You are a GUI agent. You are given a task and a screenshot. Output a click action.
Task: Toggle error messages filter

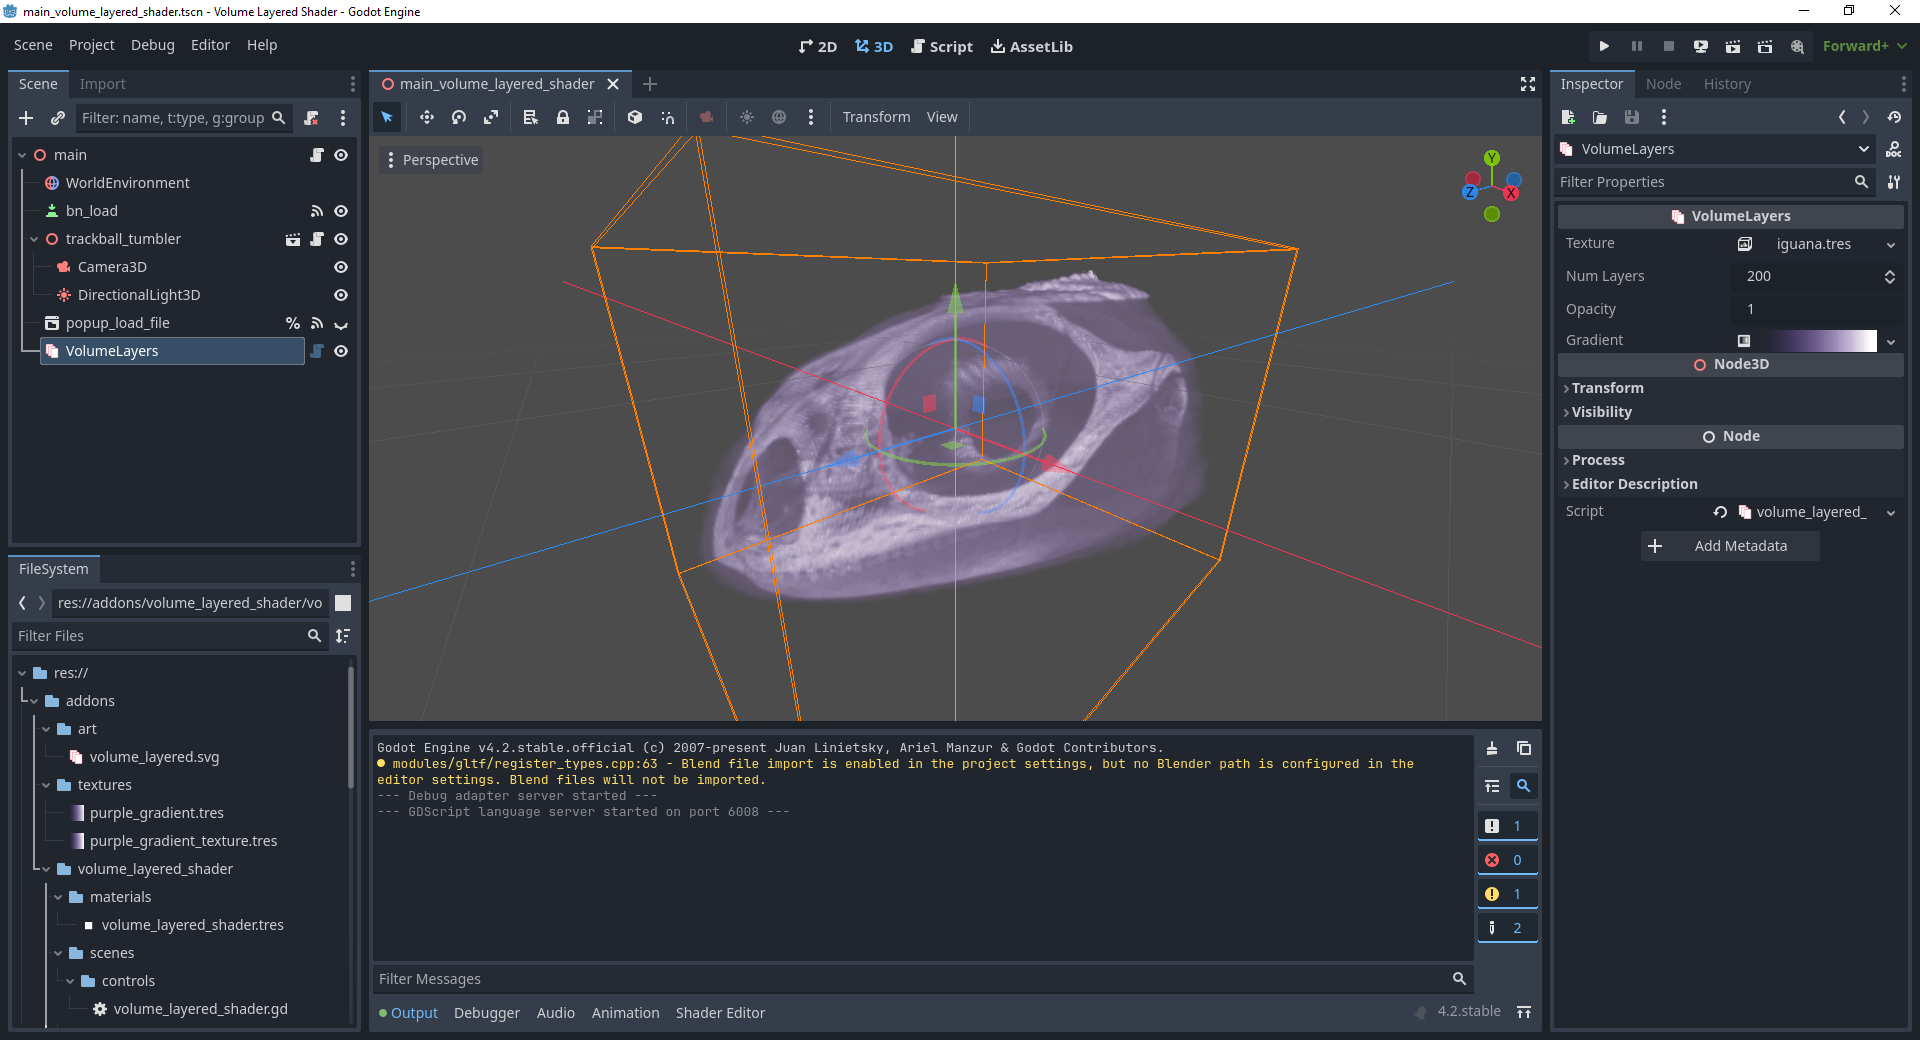(x=1507, y=860)
